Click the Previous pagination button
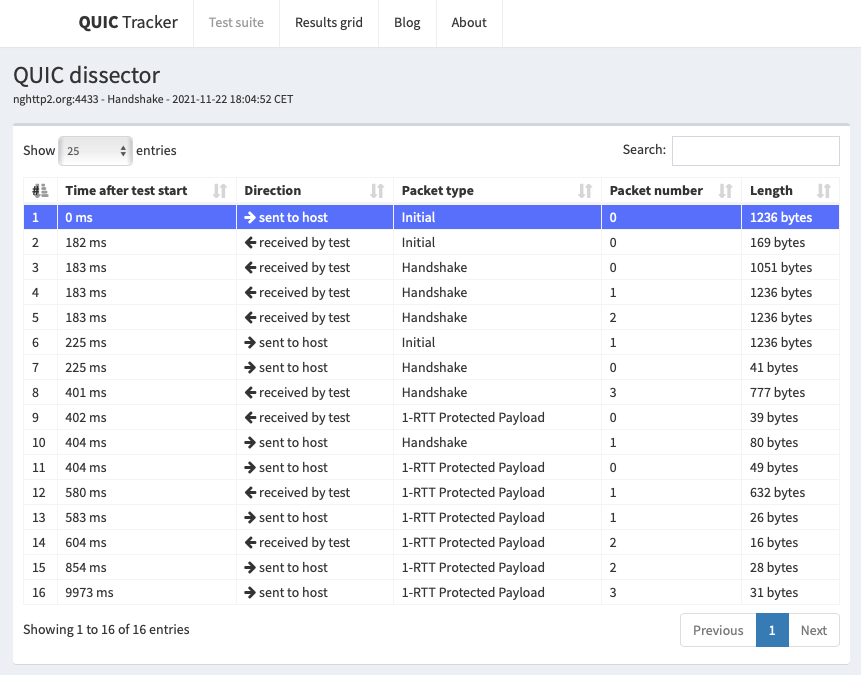This screenshot has height=675, width=861. [718, 630]
